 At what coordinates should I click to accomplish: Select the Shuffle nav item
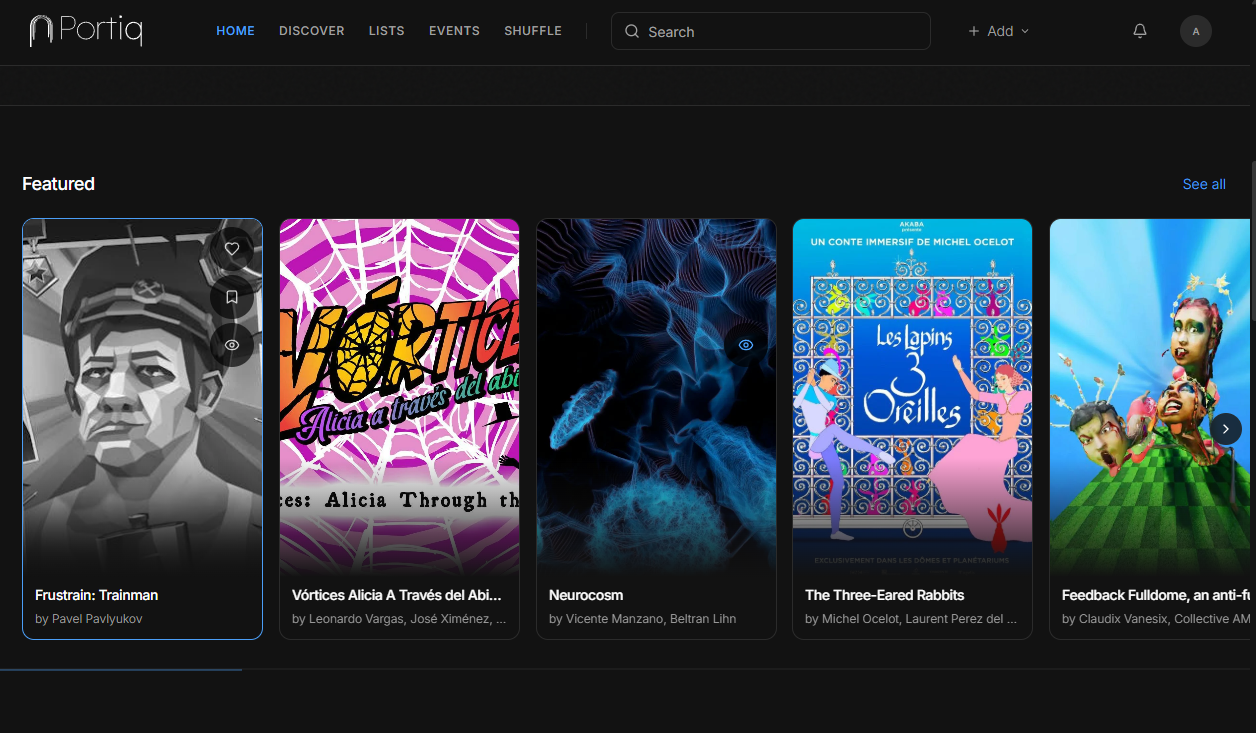click(x=533, y=31)
